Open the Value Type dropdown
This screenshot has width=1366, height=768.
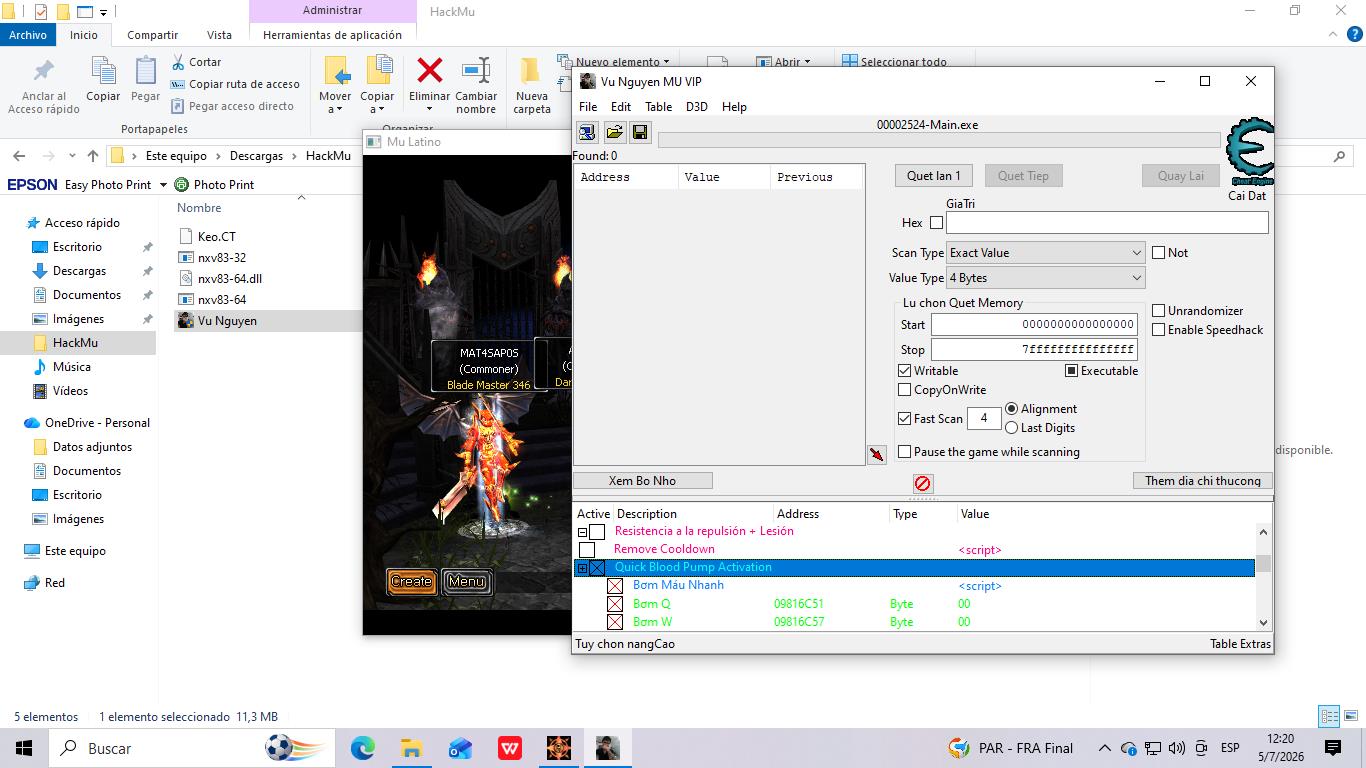pyautogui.click(x=1046, y=278)
